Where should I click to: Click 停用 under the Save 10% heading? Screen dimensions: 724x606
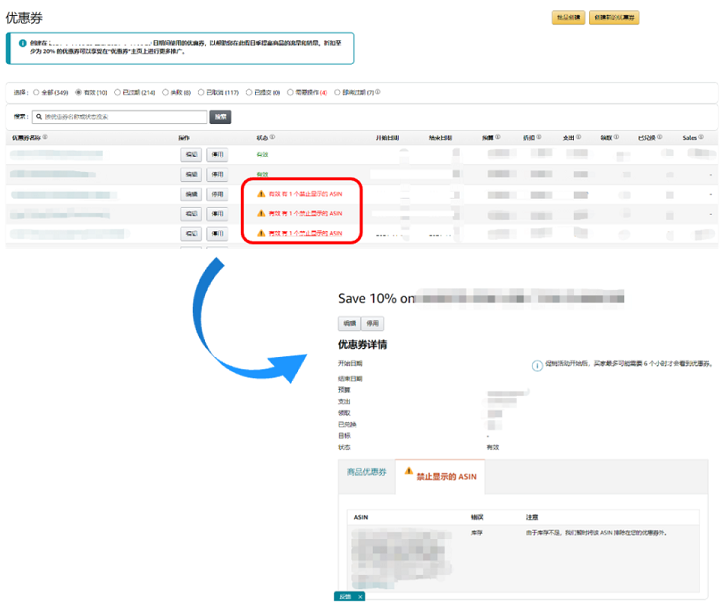click(x=373, y=324)
